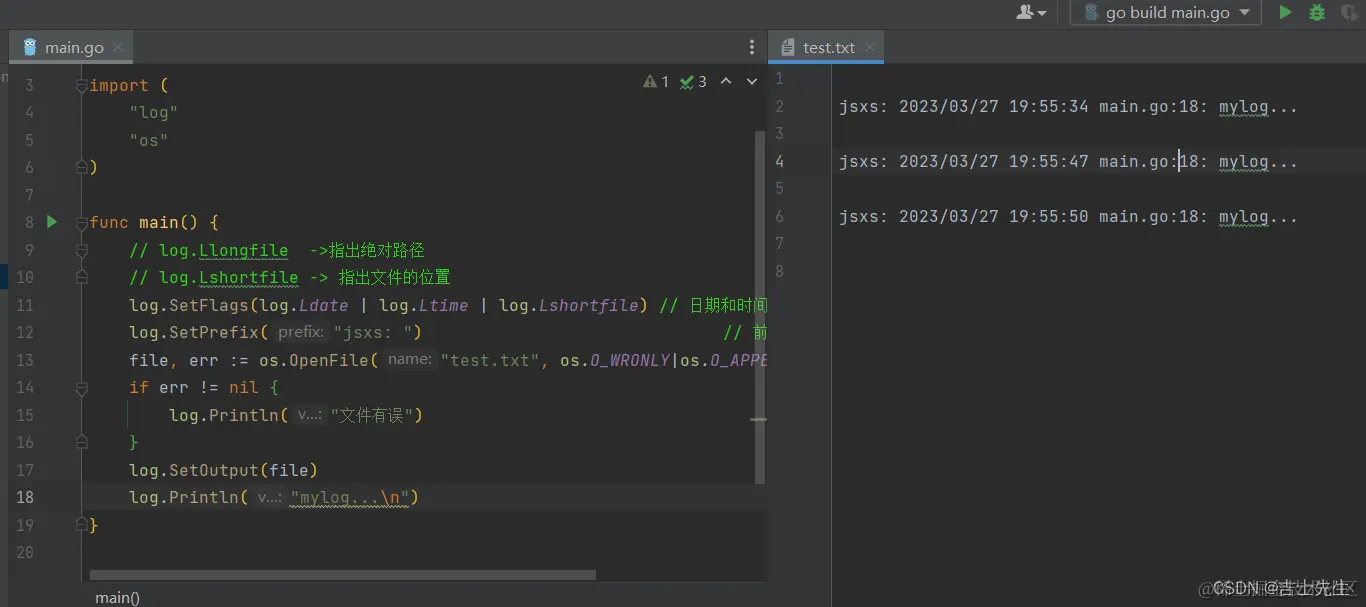The height and width of the screenshot is (607, 1366).
Task: Click the horizontal scrollbar thumb of main.go editor
Action: [x=342, y=575]
